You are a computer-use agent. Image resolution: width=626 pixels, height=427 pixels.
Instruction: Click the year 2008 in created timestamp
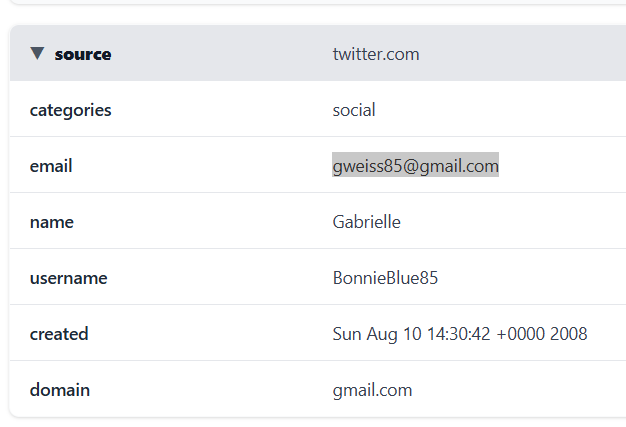[x=569, y=334]
